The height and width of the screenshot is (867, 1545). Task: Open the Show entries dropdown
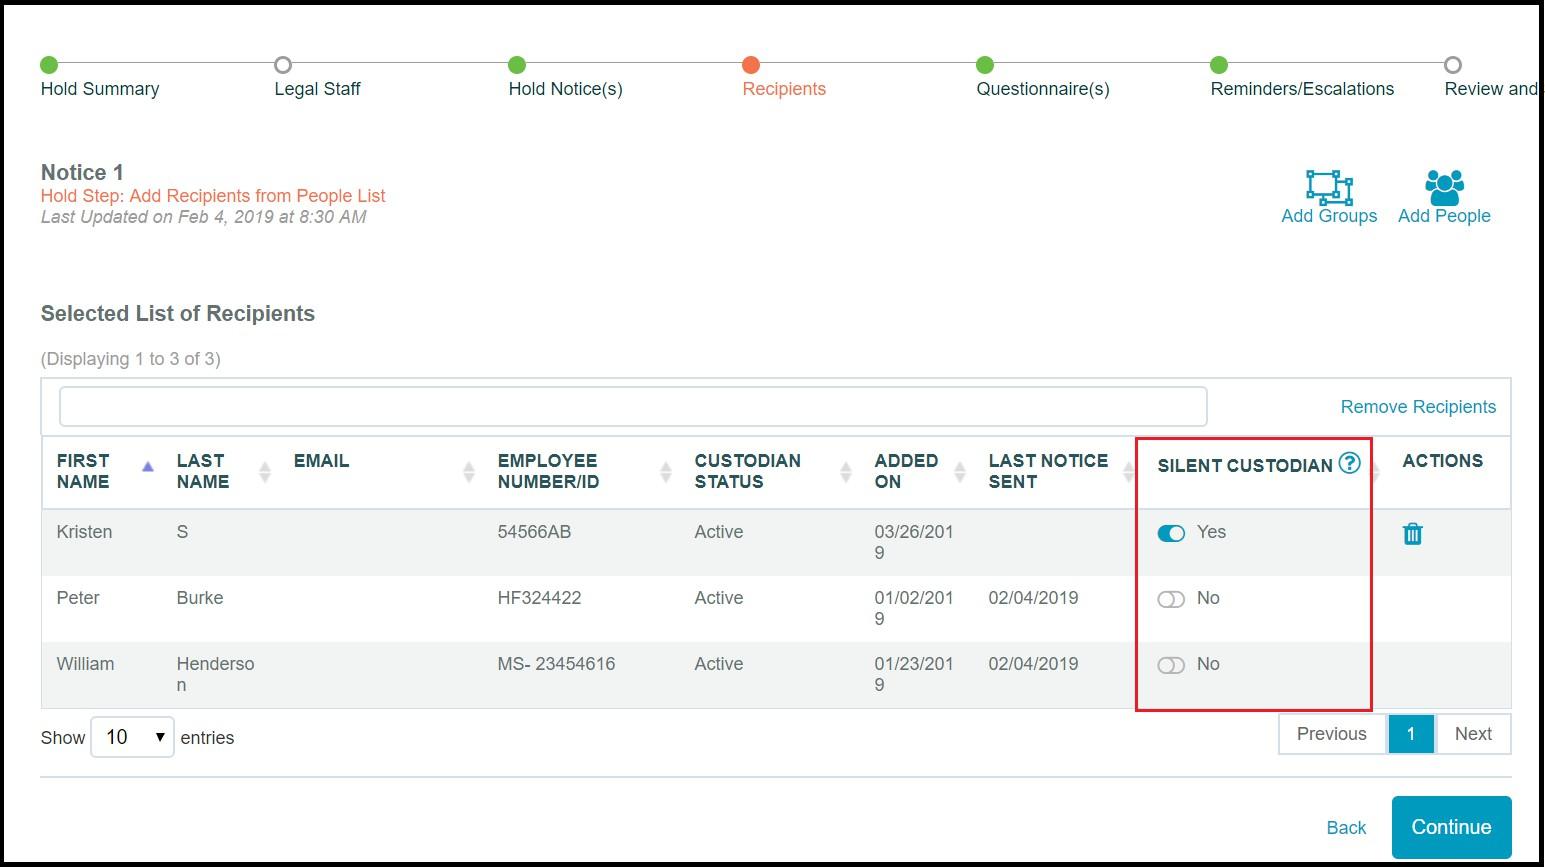(x=132, y=737)
